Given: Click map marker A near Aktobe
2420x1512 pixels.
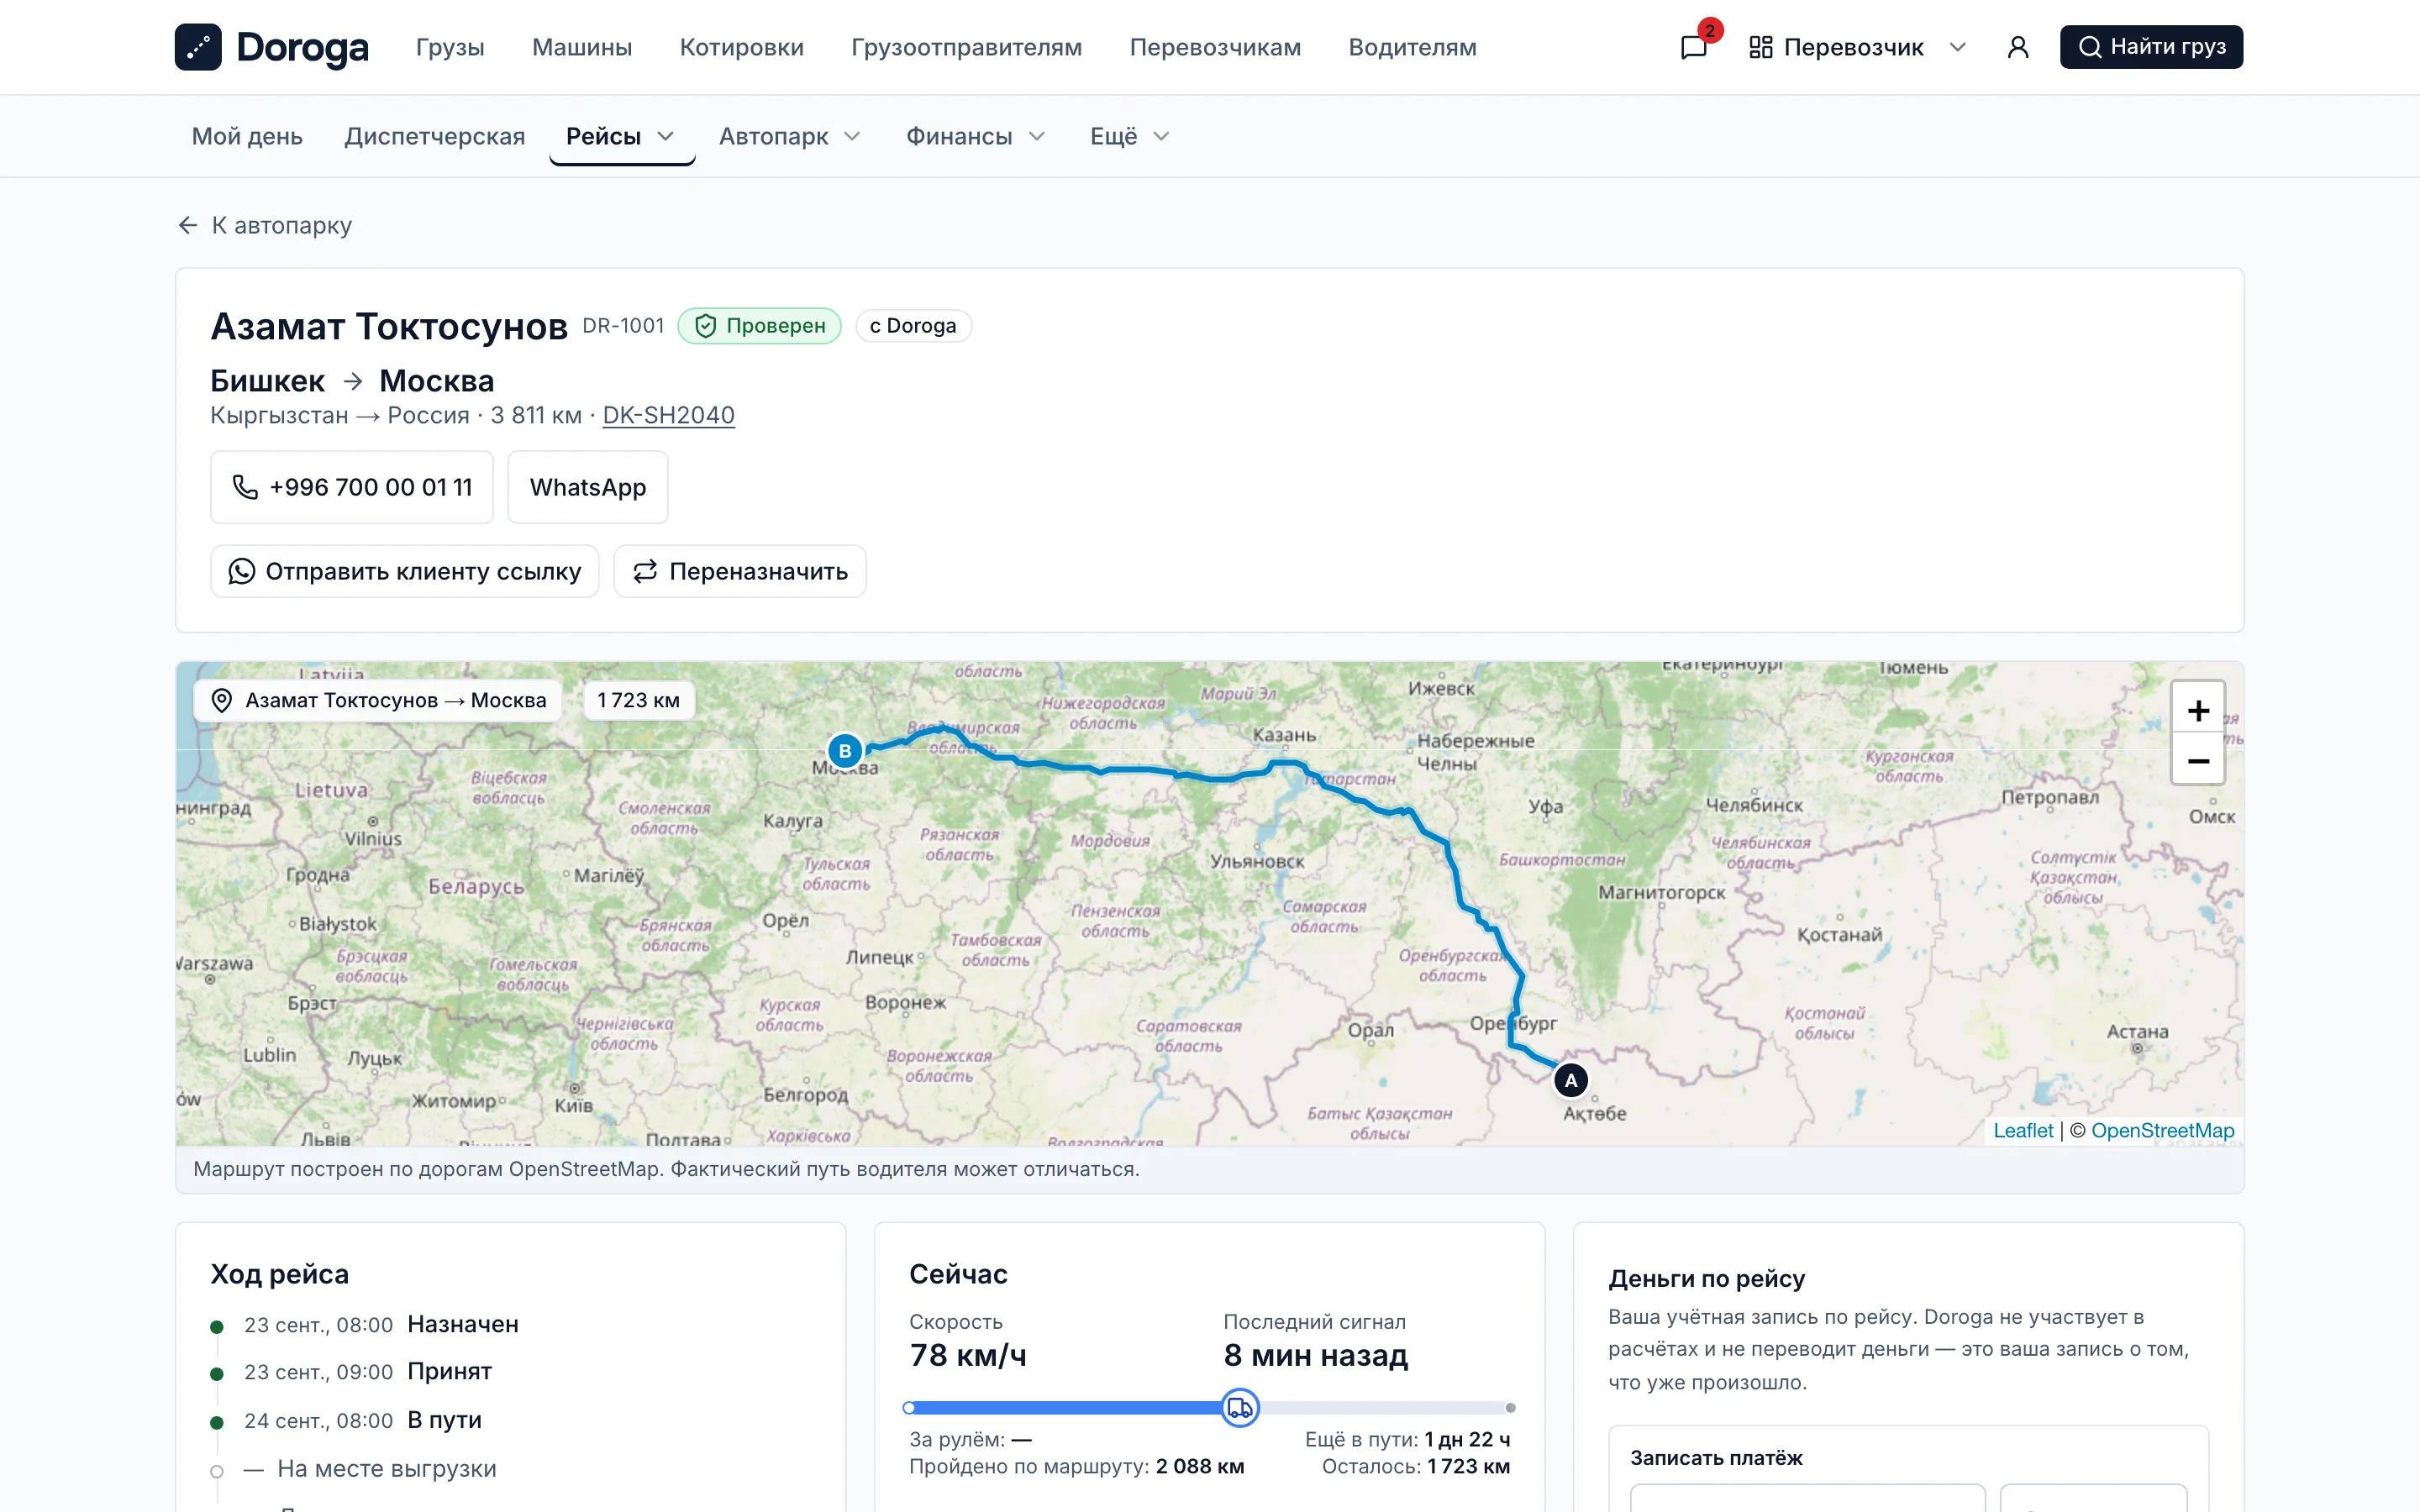Looking at the screenshot, I should 1571,1080.
